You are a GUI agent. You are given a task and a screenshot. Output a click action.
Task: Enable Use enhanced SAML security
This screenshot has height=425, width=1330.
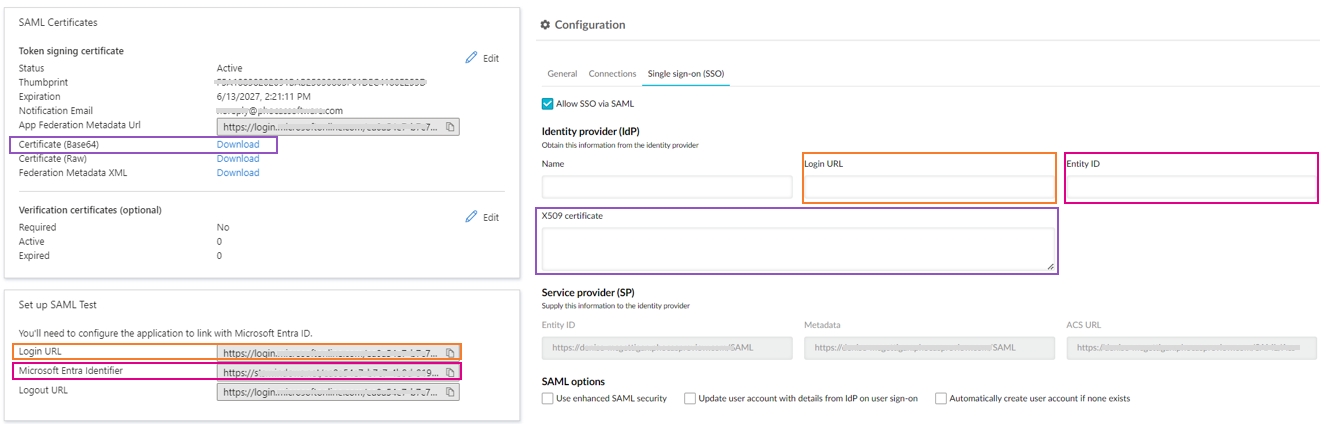coord(547,398)
